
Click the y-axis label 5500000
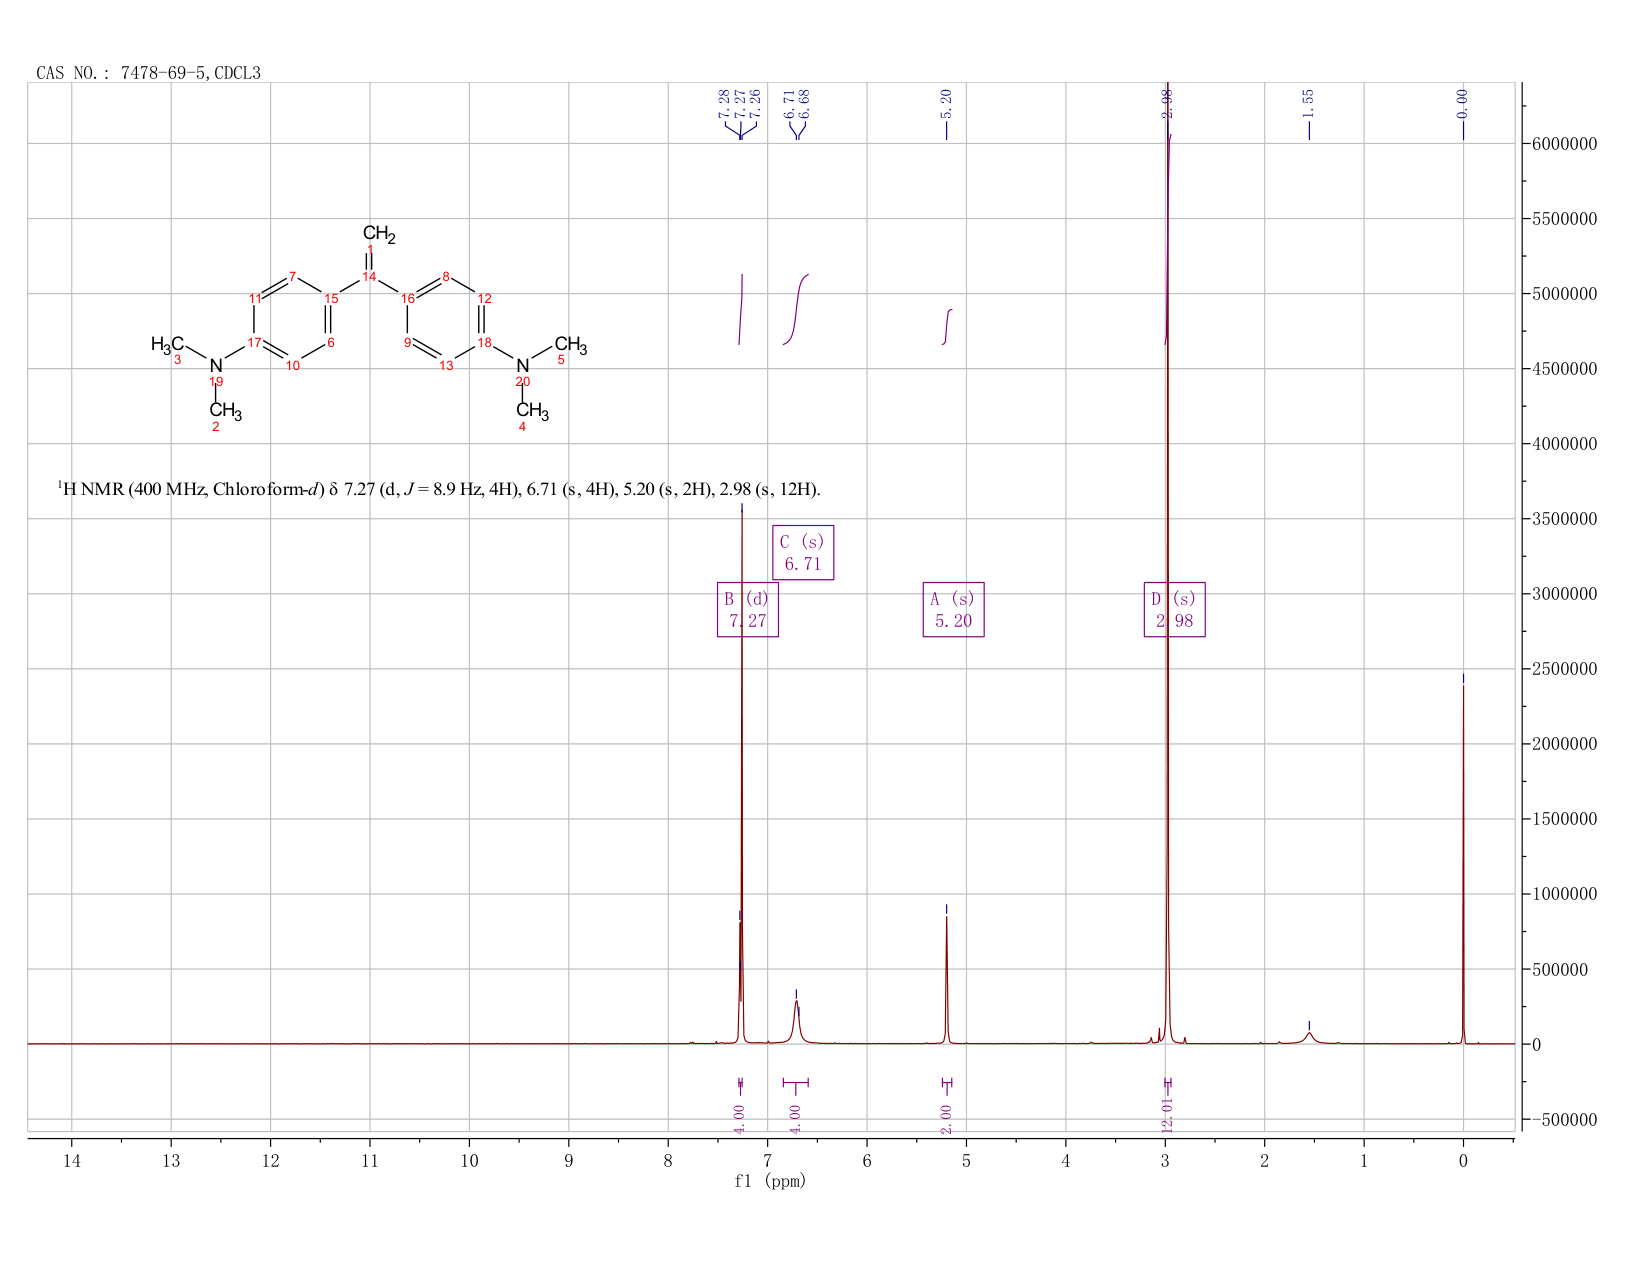click(x=1564, y=219)
